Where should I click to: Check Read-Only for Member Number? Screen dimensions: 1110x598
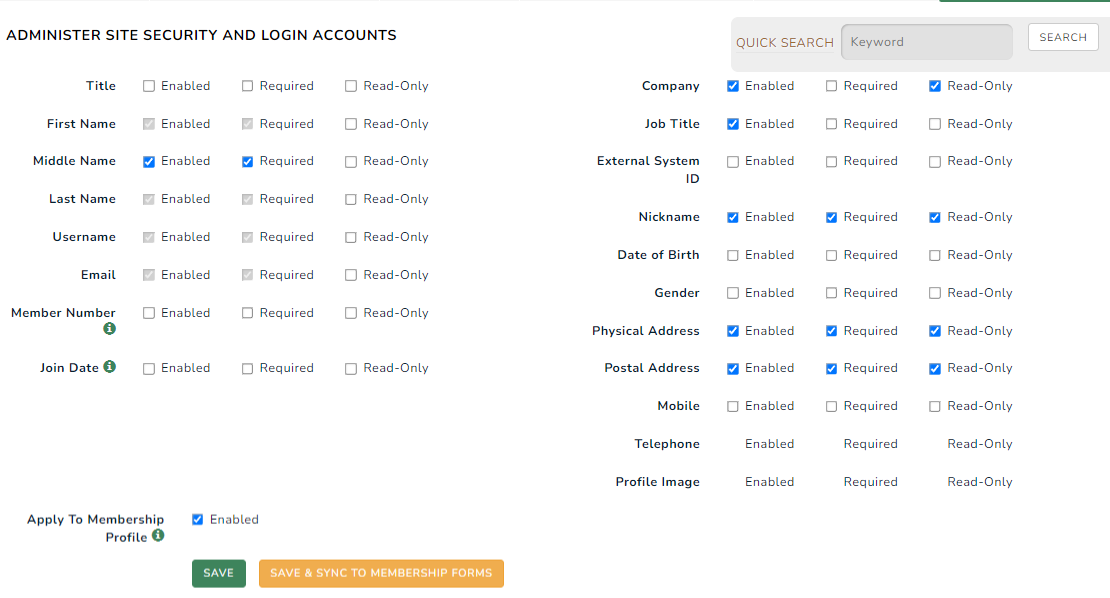point(351,313)
